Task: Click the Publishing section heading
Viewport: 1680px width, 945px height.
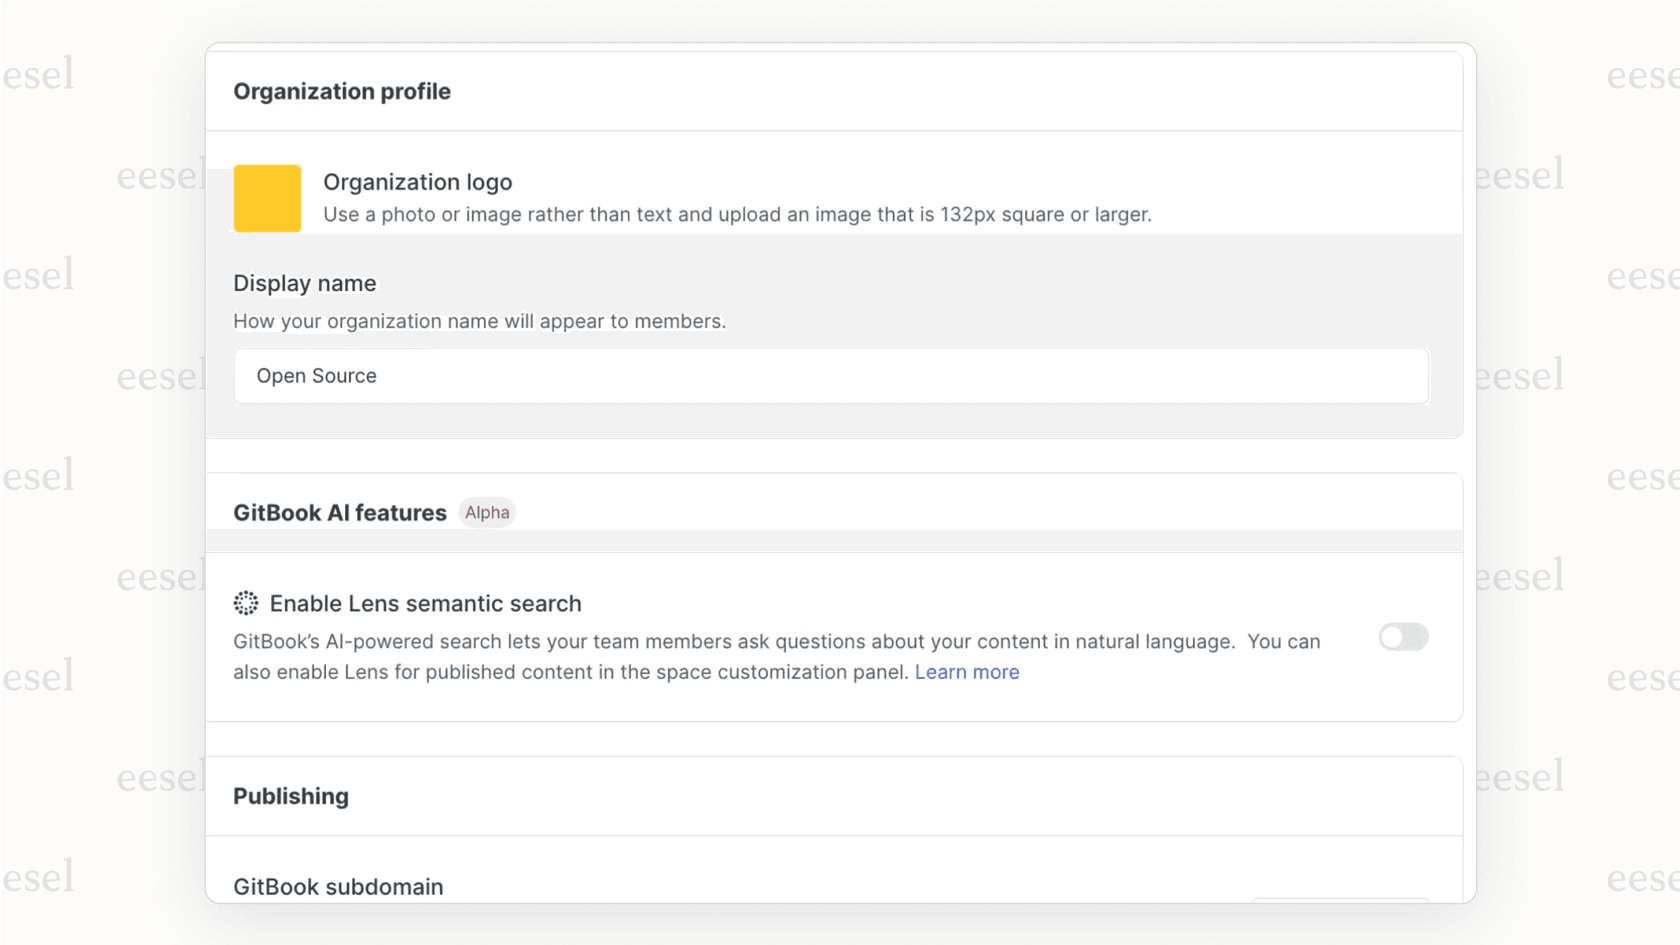Action: pos(291,796)
